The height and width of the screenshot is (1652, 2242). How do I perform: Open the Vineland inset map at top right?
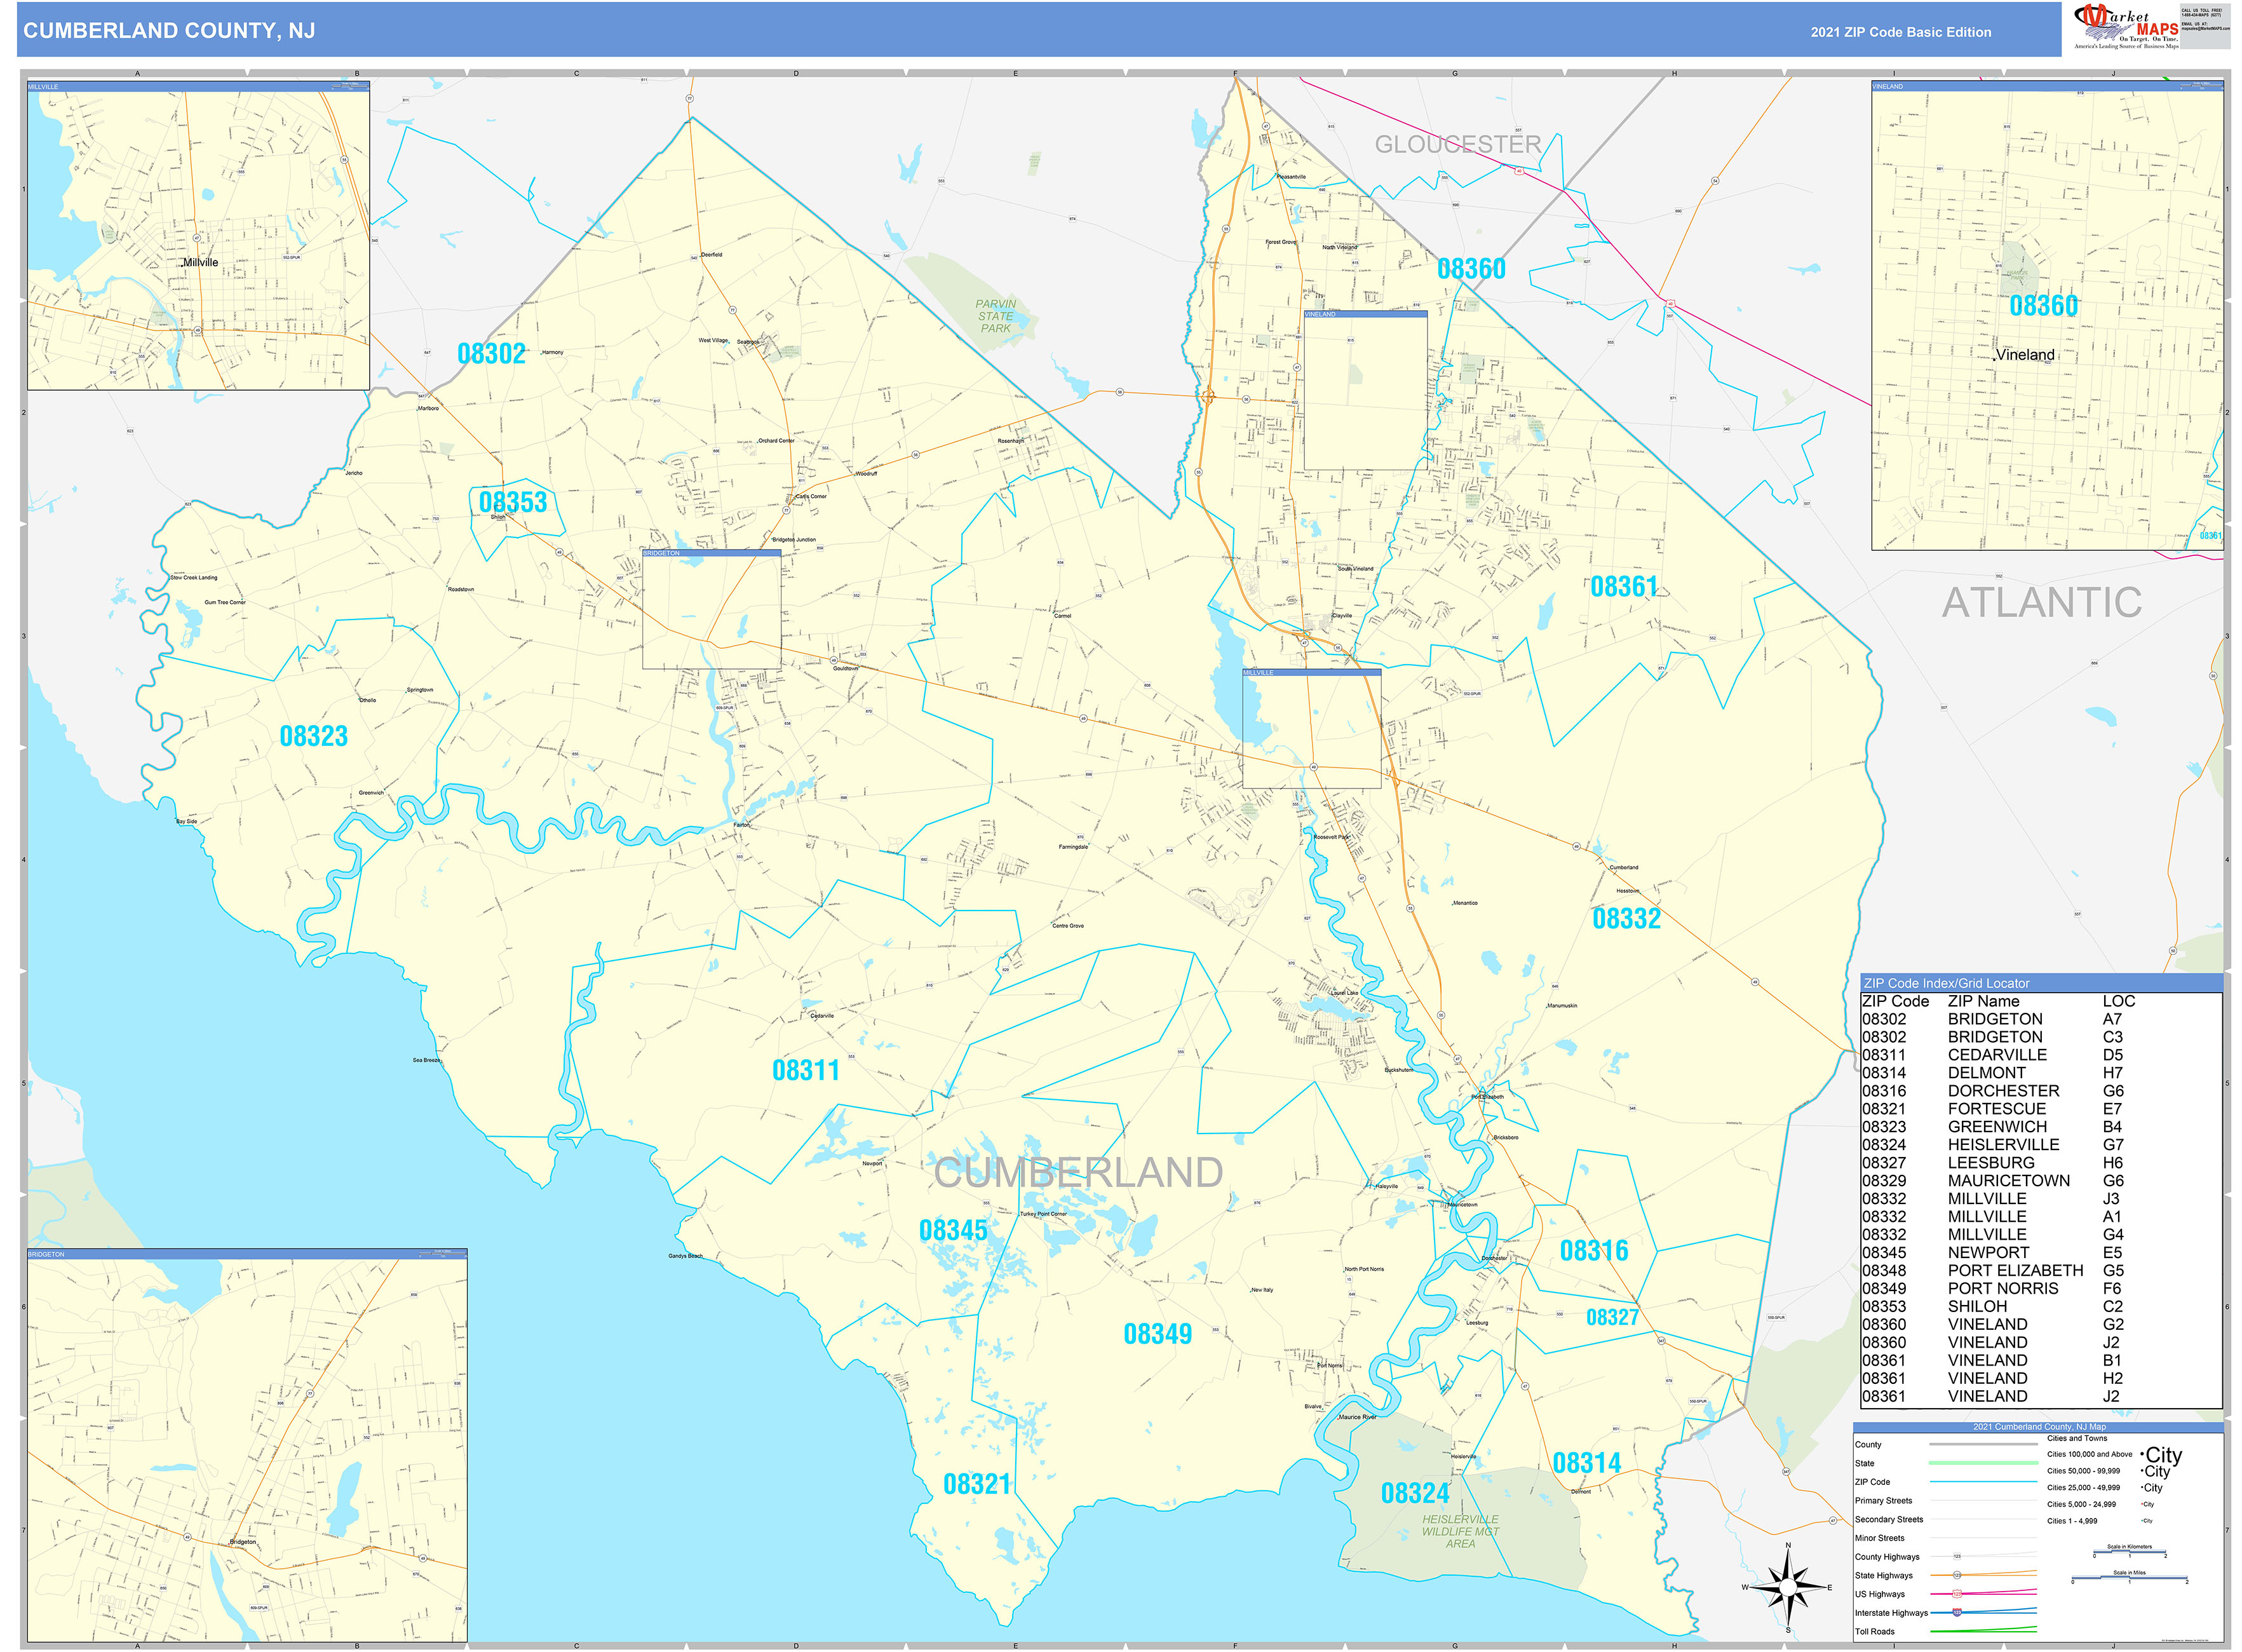tap(2047, 316)
